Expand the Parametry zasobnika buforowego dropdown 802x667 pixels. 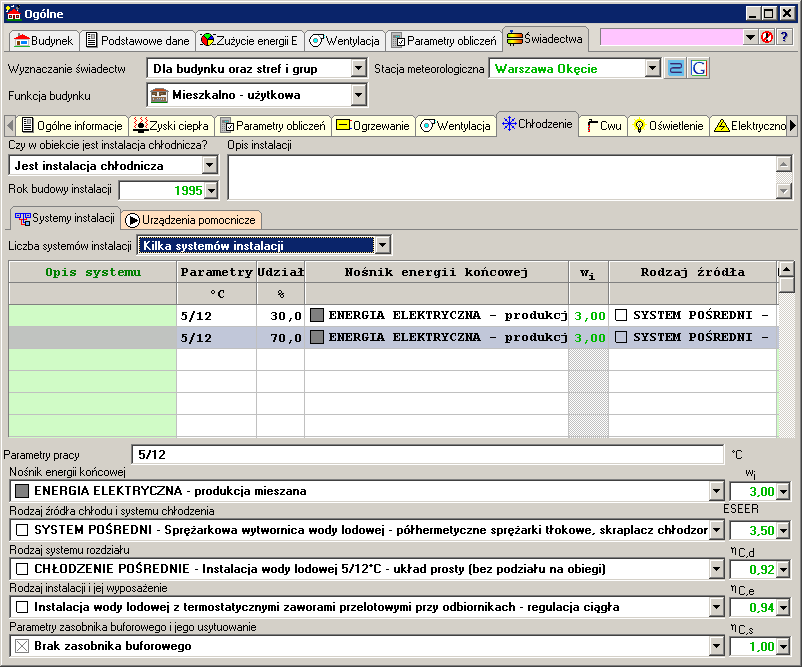pos(717,647)
